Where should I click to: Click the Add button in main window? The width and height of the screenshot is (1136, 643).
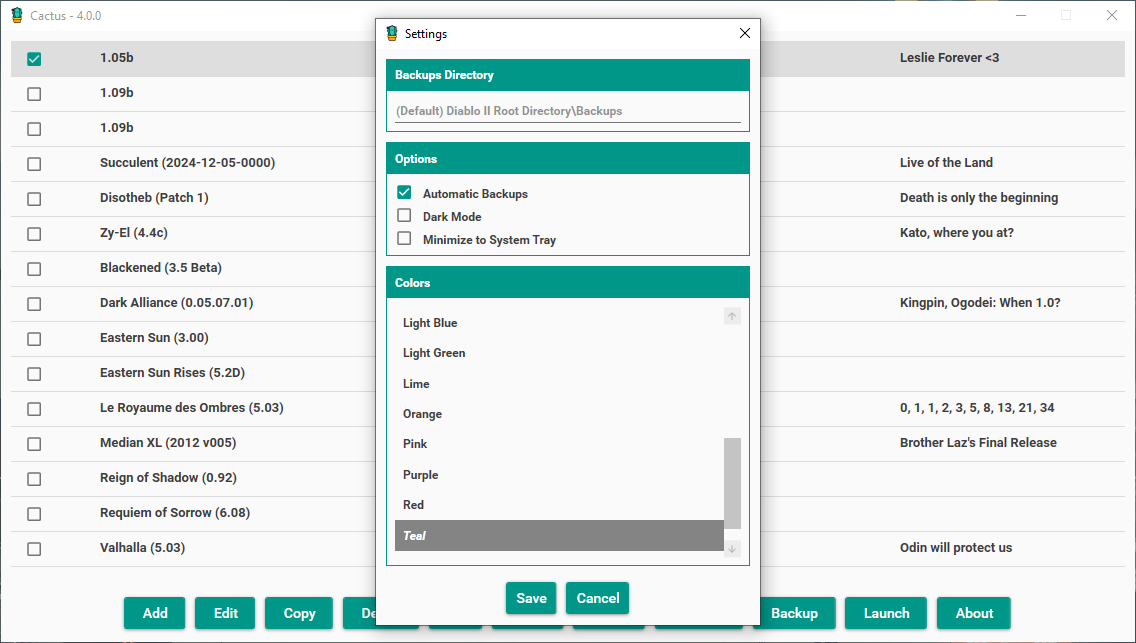click(x=154, y=613)
